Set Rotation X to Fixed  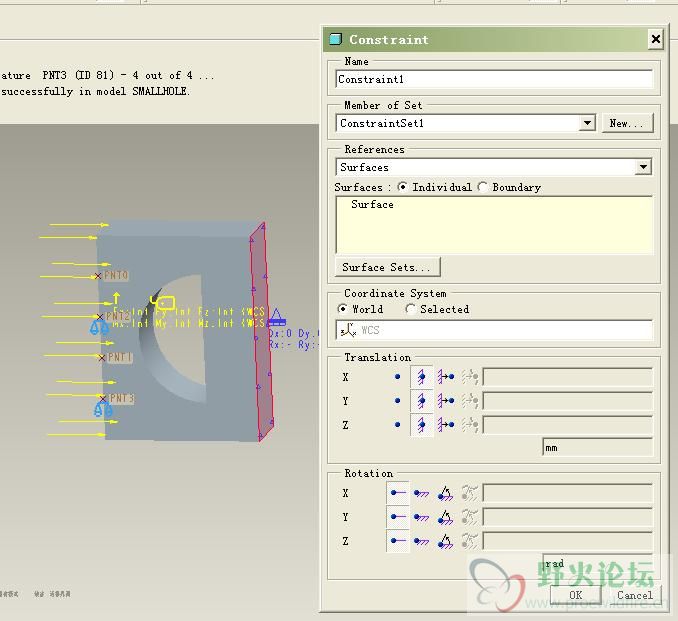pos(421,493)
